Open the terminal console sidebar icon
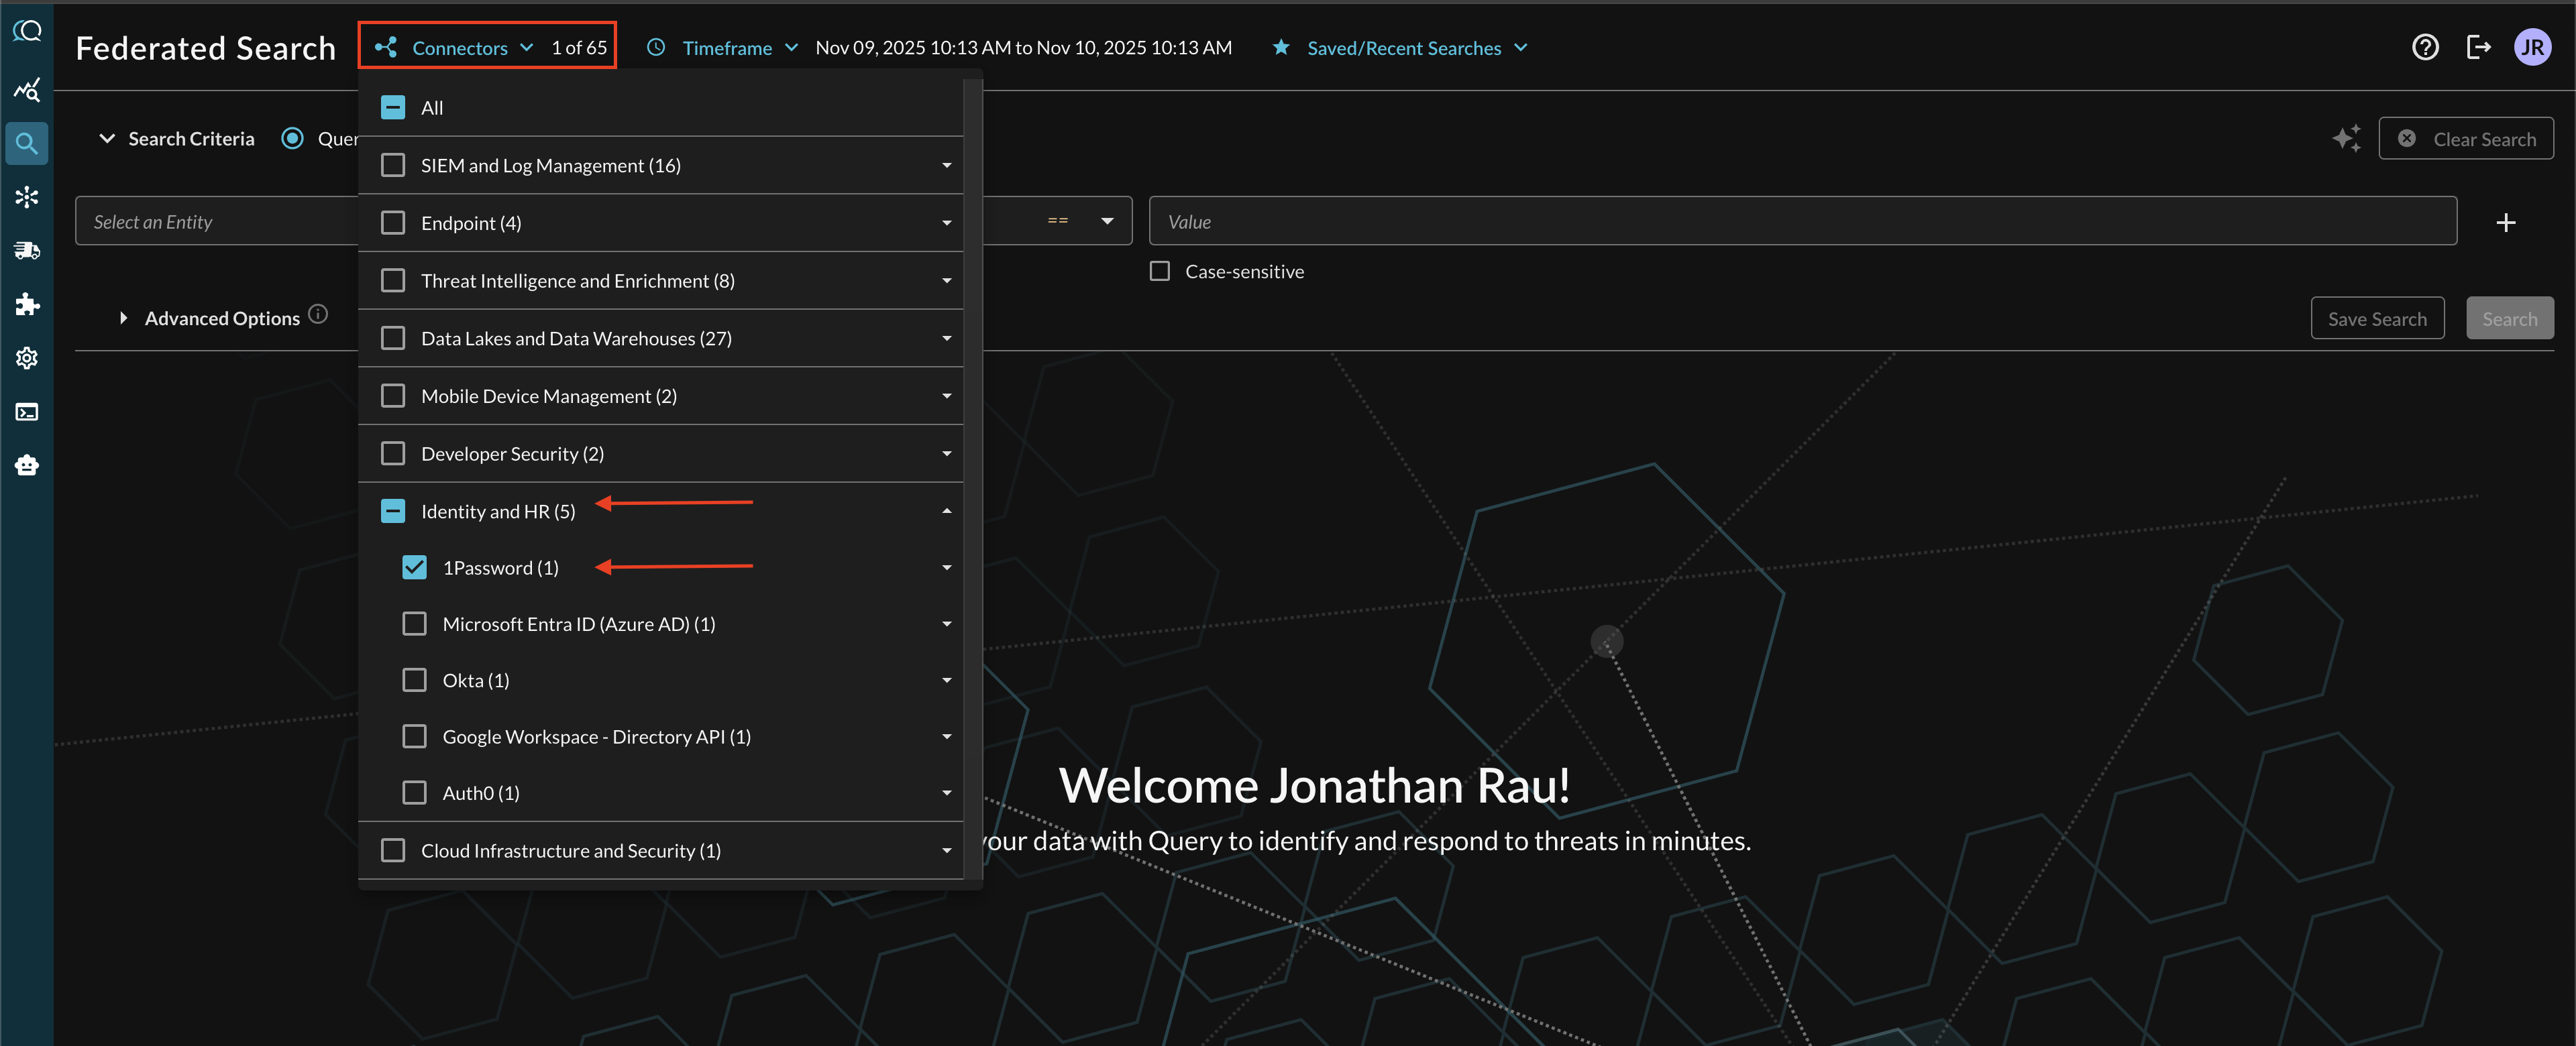This screenshot has width=2576, height=1046. click(x=27, y=412)
